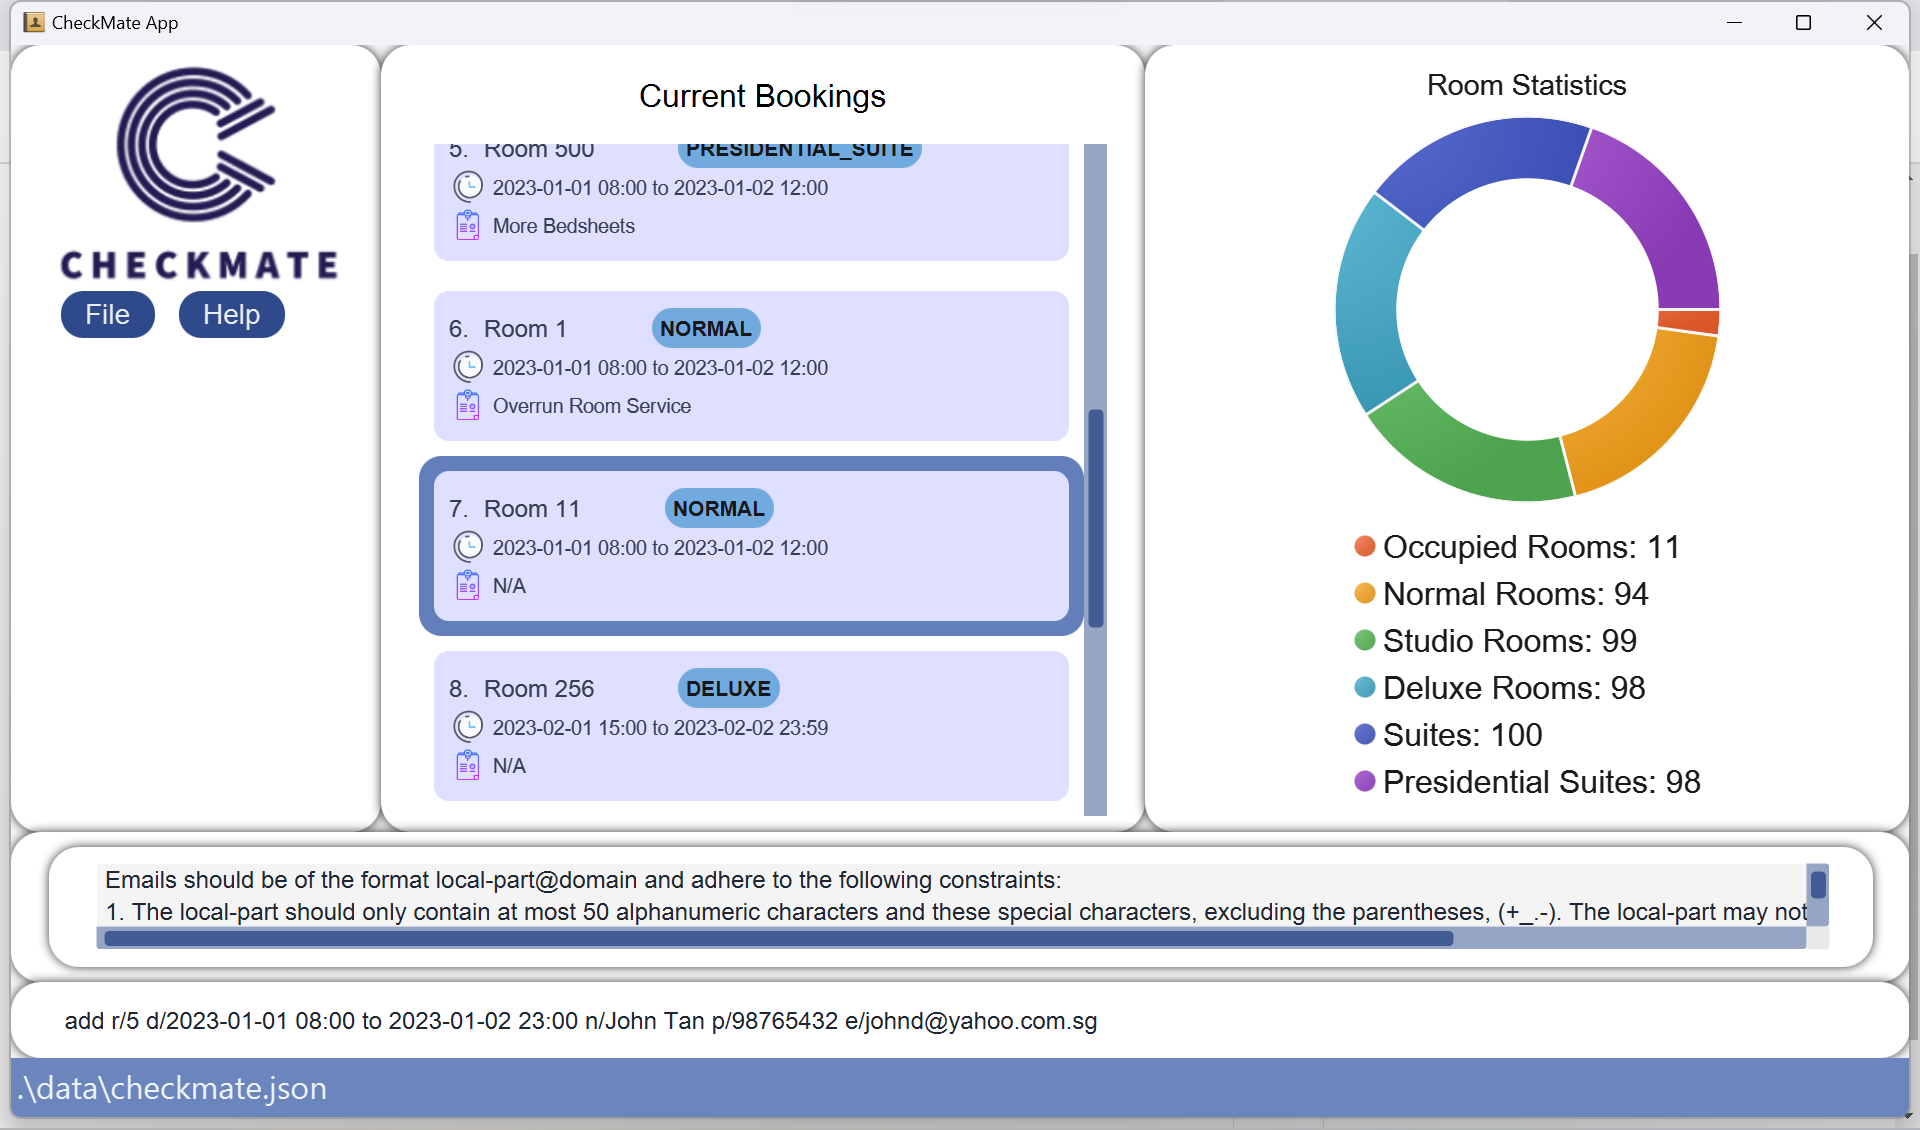Click the clock icon in Room 256 booking
Screen dimensions: 1920x1130
coord(468,727)
